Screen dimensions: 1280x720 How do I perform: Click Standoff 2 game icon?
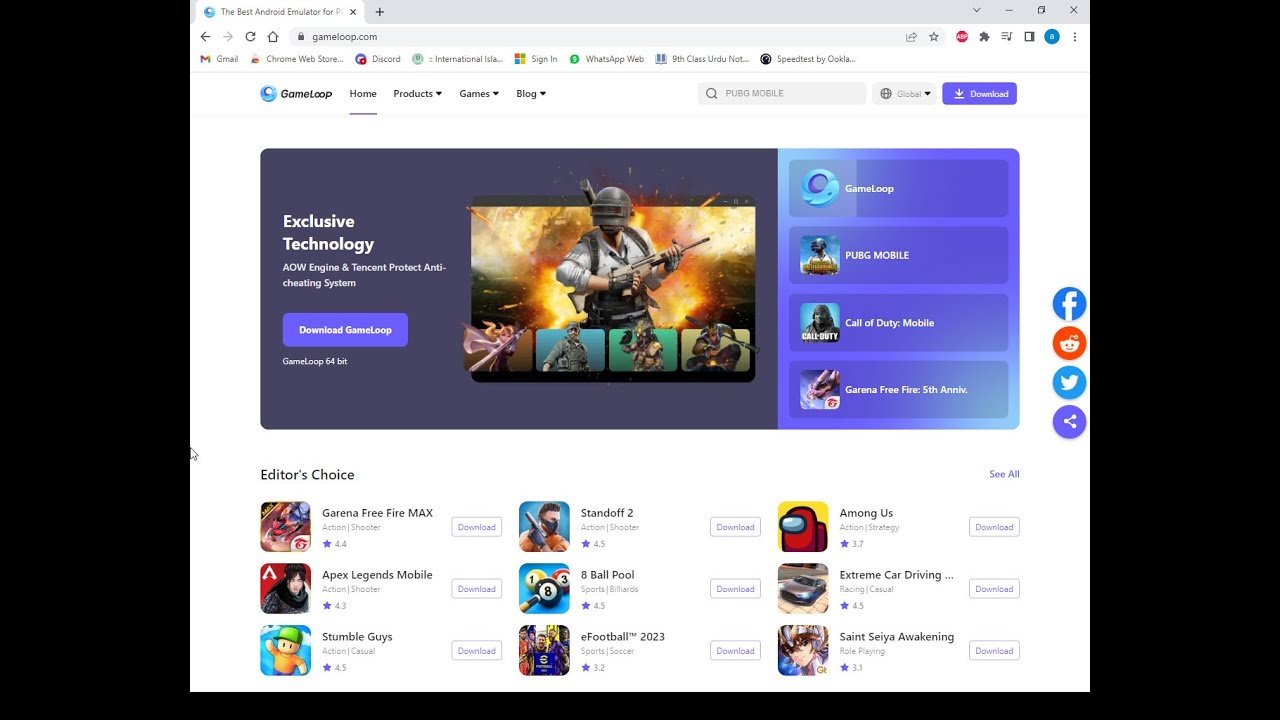(x=544, y=527)
